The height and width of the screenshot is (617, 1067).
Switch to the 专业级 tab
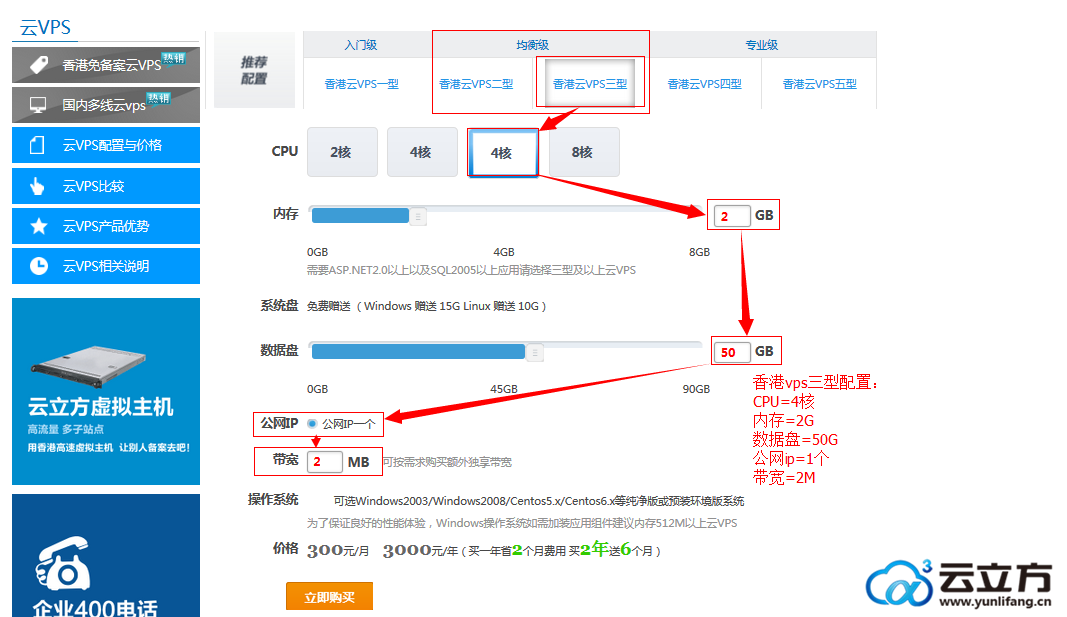pos(761,45)
